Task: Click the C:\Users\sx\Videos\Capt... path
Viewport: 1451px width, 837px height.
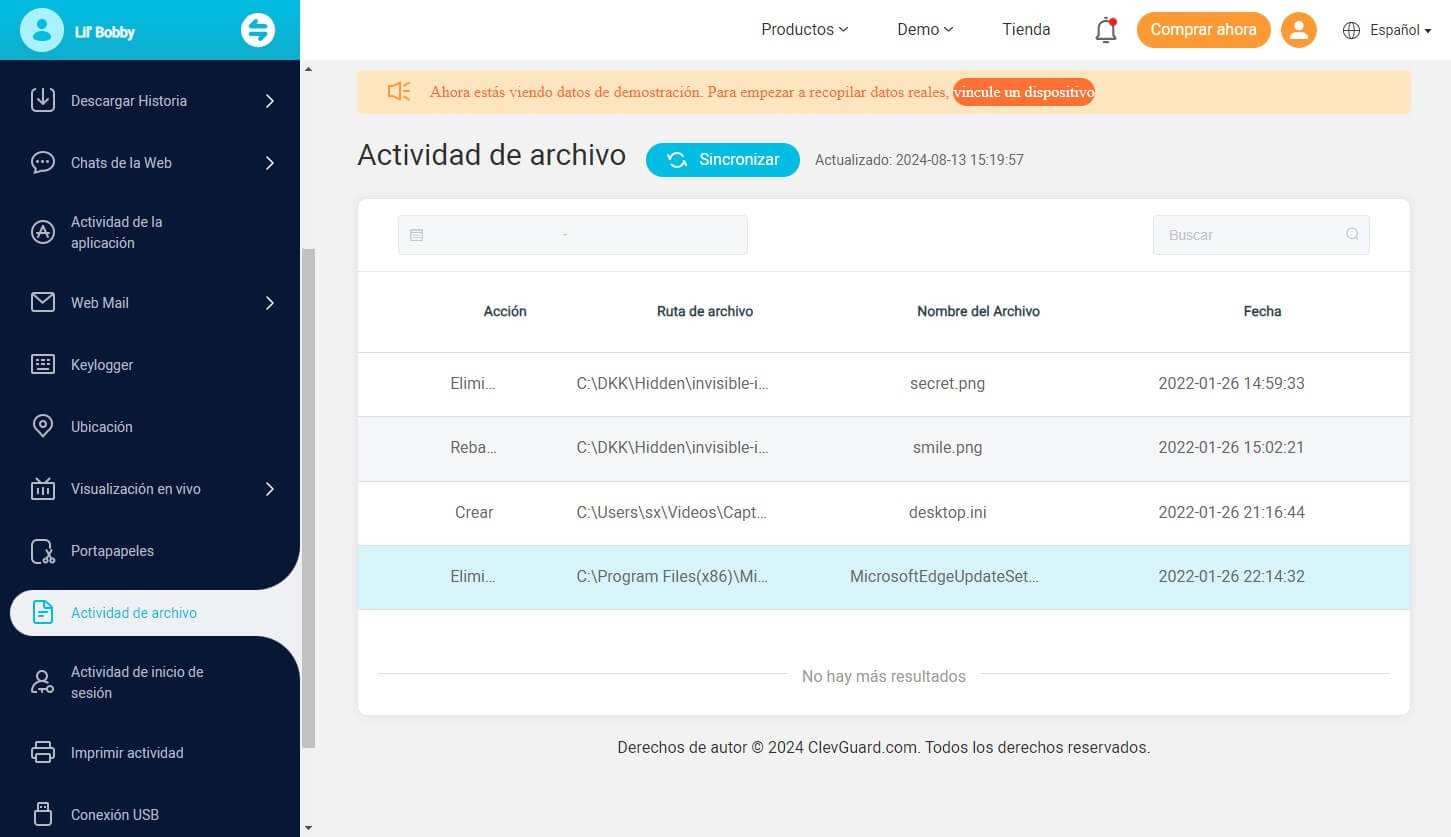Action: pos(673,512)
